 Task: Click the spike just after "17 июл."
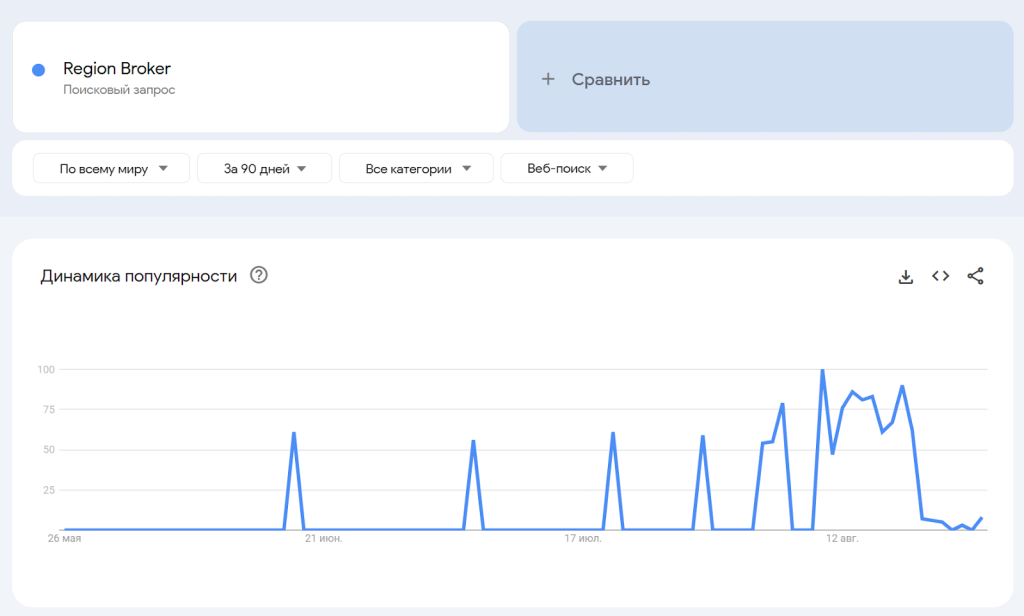pos(613,434)
